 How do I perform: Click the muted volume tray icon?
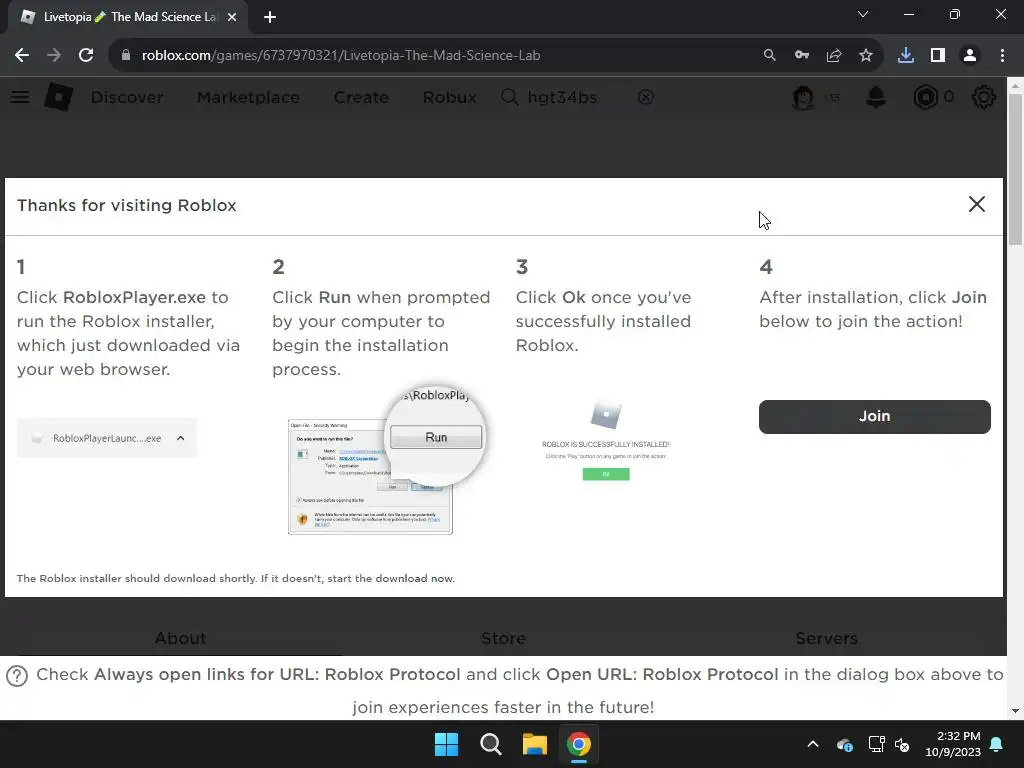[902, 744]
